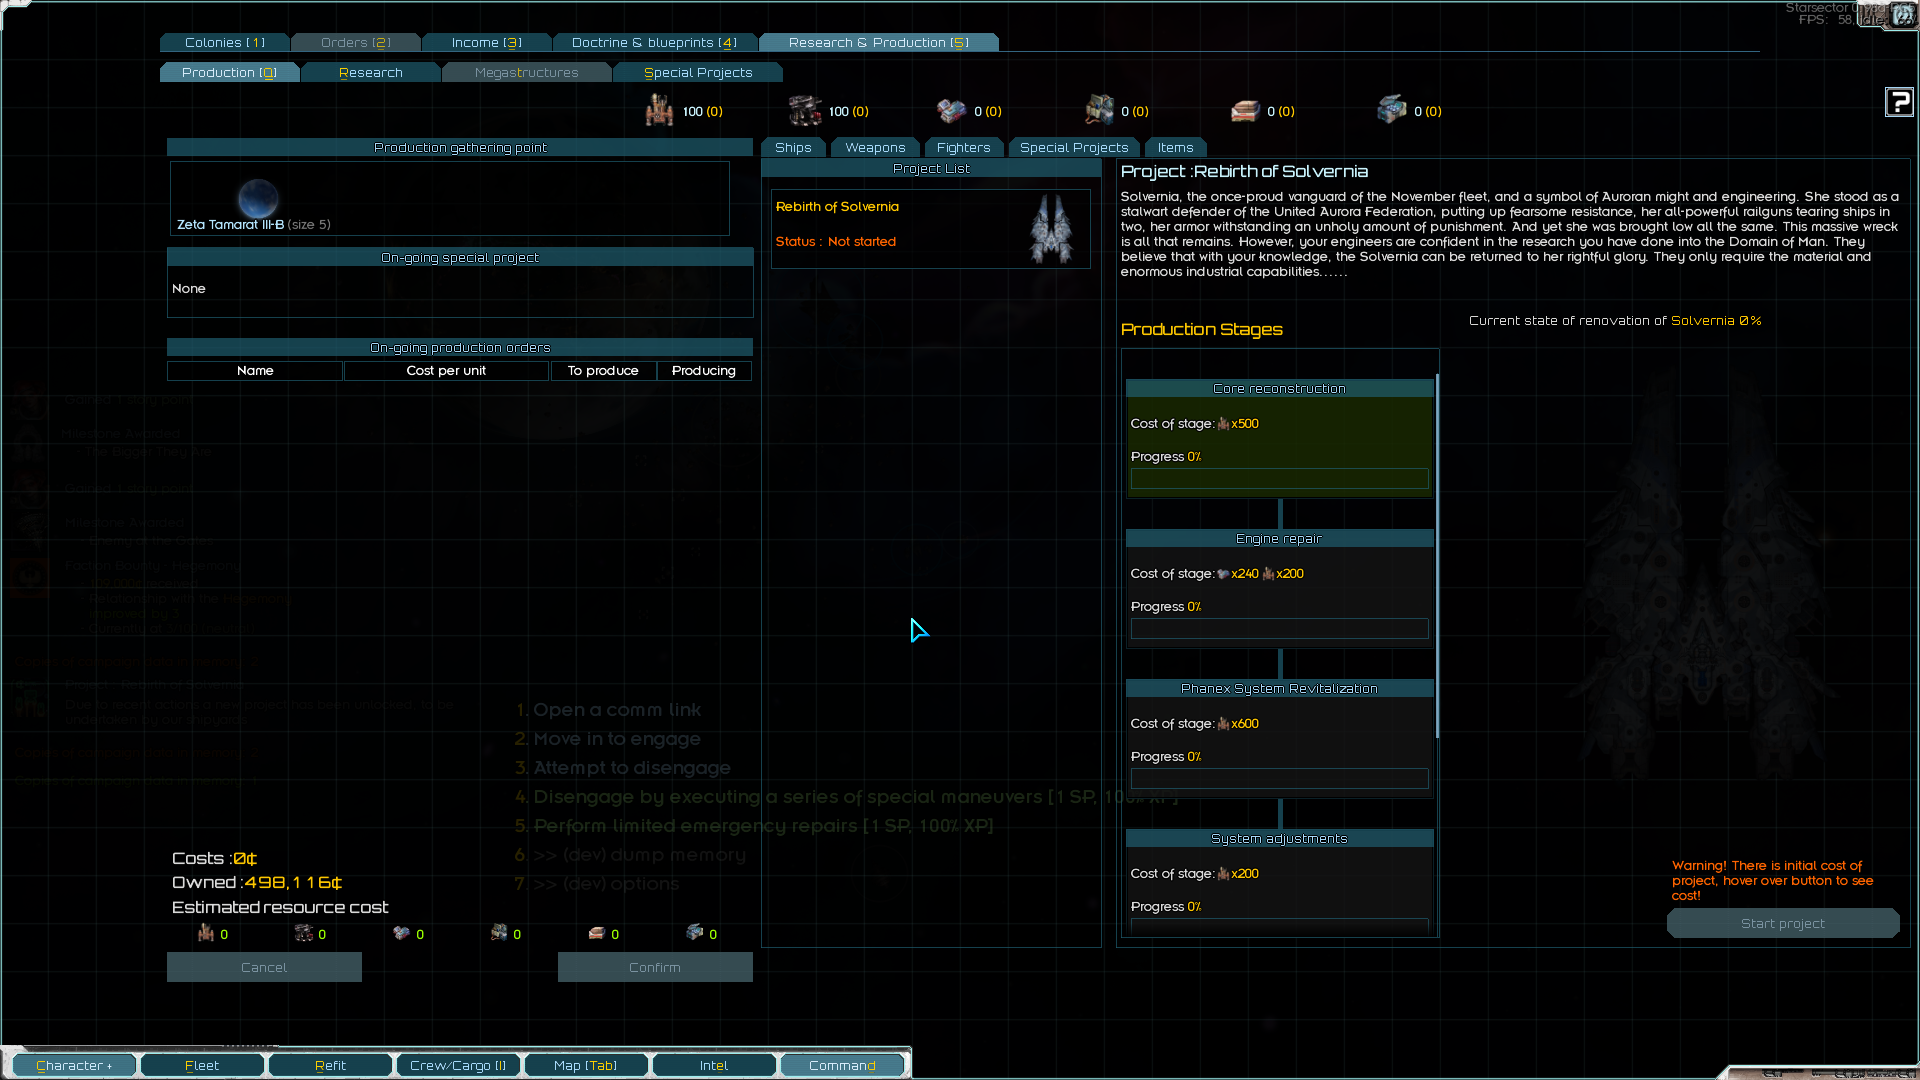Click fifth estimated resource cost icon
Viewport: 1920px width, 1080px height.
click(x=597, y=933)
